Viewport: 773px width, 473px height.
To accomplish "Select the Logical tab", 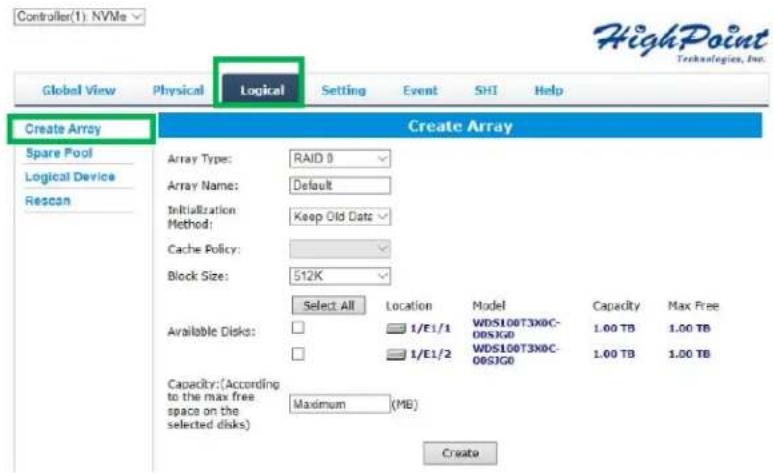I will pyautogui.click(x=262, y=89).
